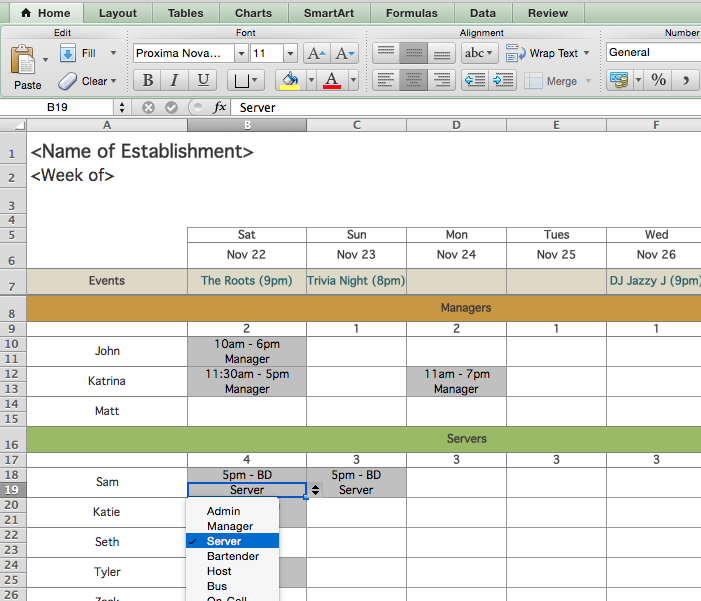Open fill color palette arrow
This screenshot has height=601, width=701.
click(311, 81)
